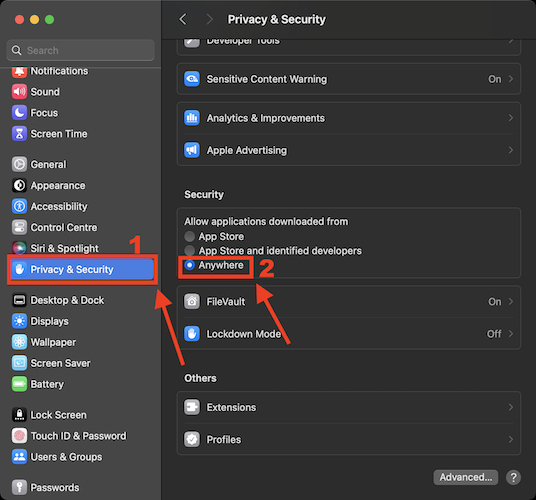This screenshot has height=500, width=536.
Task: Go to General label in sidebar
Action: (x=48, y=164)
